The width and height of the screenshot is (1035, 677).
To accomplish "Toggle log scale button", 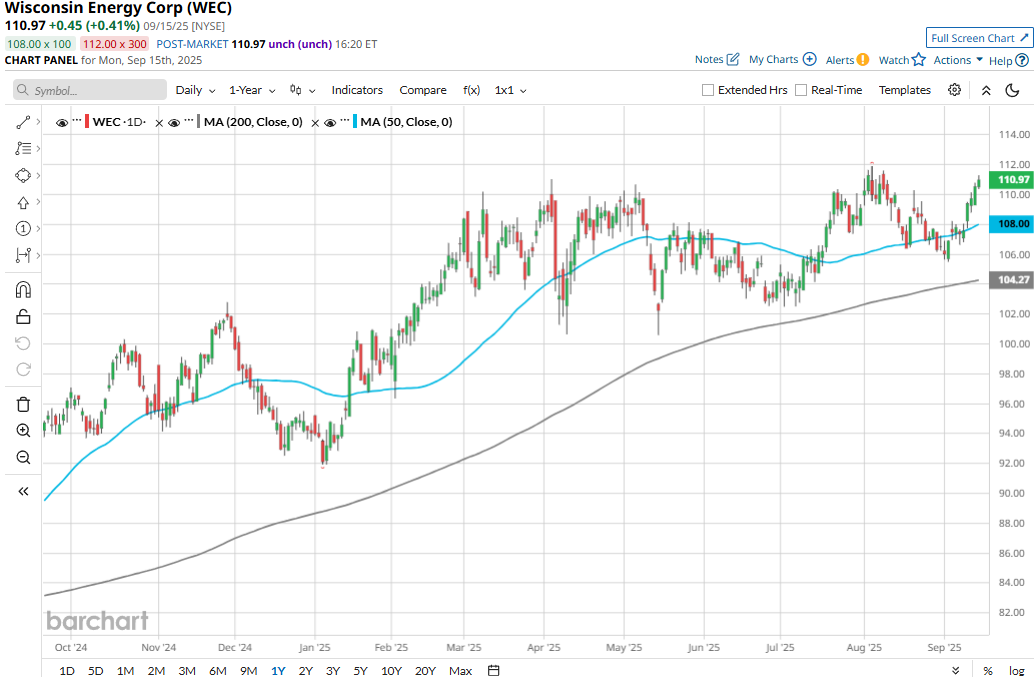I will [1017, 670].
